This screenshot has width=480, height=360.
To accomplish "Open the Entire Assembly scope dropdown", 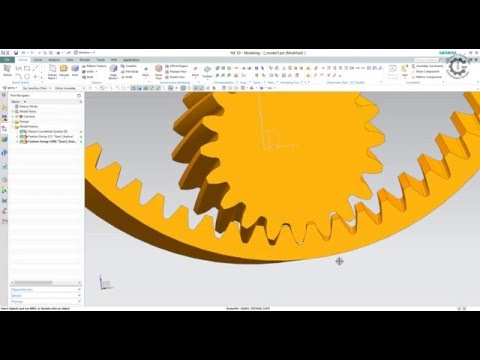I will point(70,88).
